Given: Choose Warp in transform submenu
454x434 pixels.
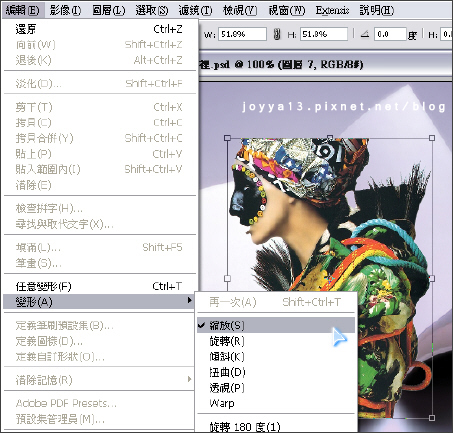Looking at the screenshot, I should [276, 403].
